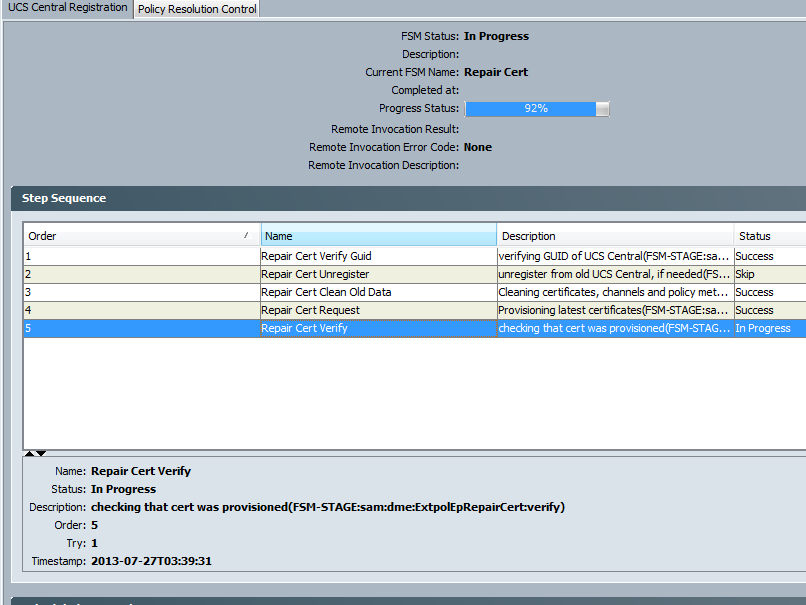Click order number 5 in the highlighted row

pos(28,328)
